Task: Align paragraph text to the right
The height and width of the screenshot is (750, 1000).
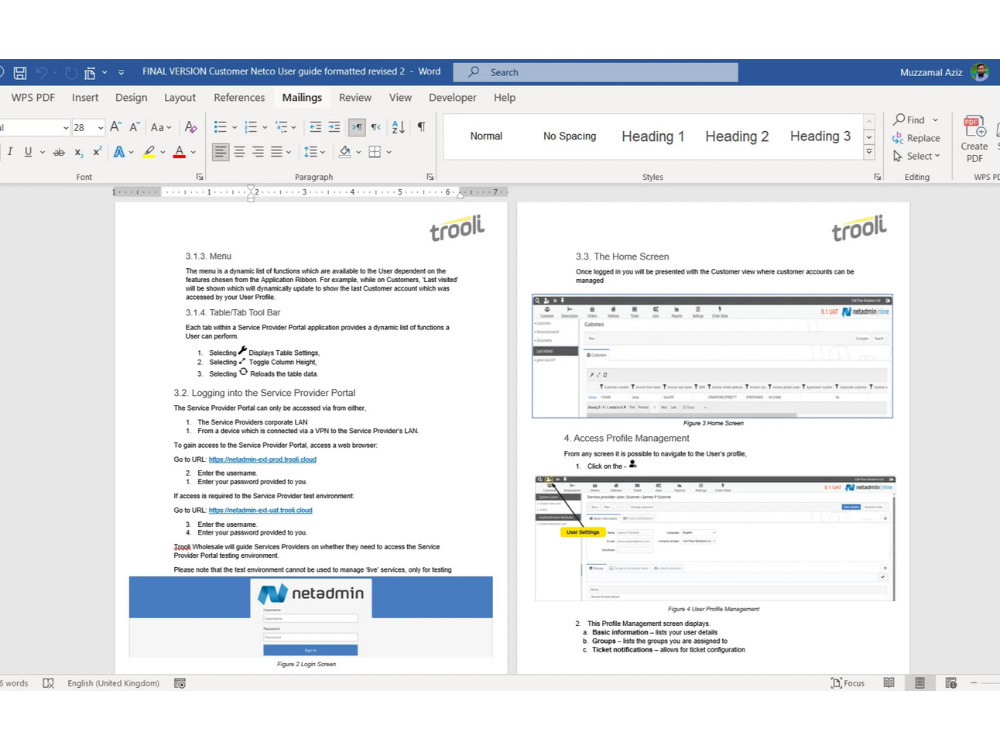Action: pos(258,152)
